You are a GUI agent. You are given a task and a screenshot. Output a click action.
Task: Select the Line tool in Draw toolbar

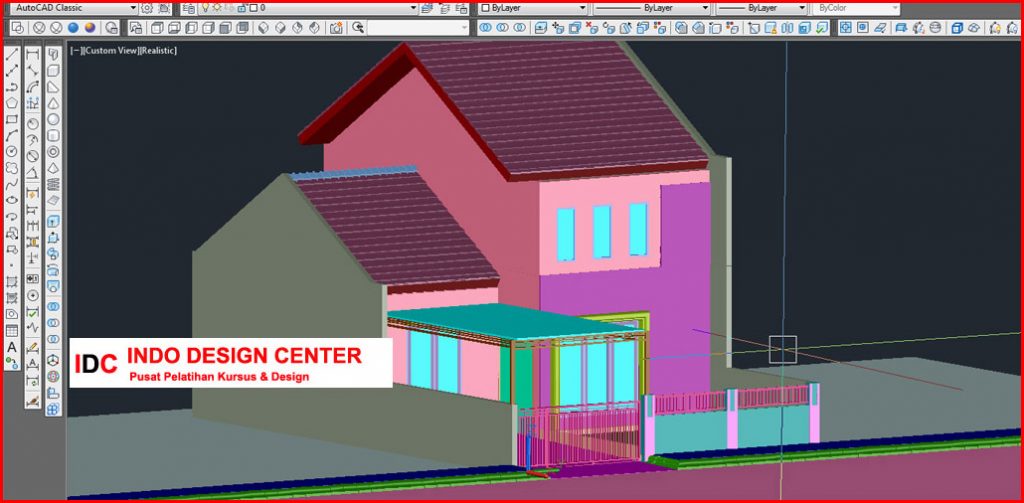tap(12, 55)
